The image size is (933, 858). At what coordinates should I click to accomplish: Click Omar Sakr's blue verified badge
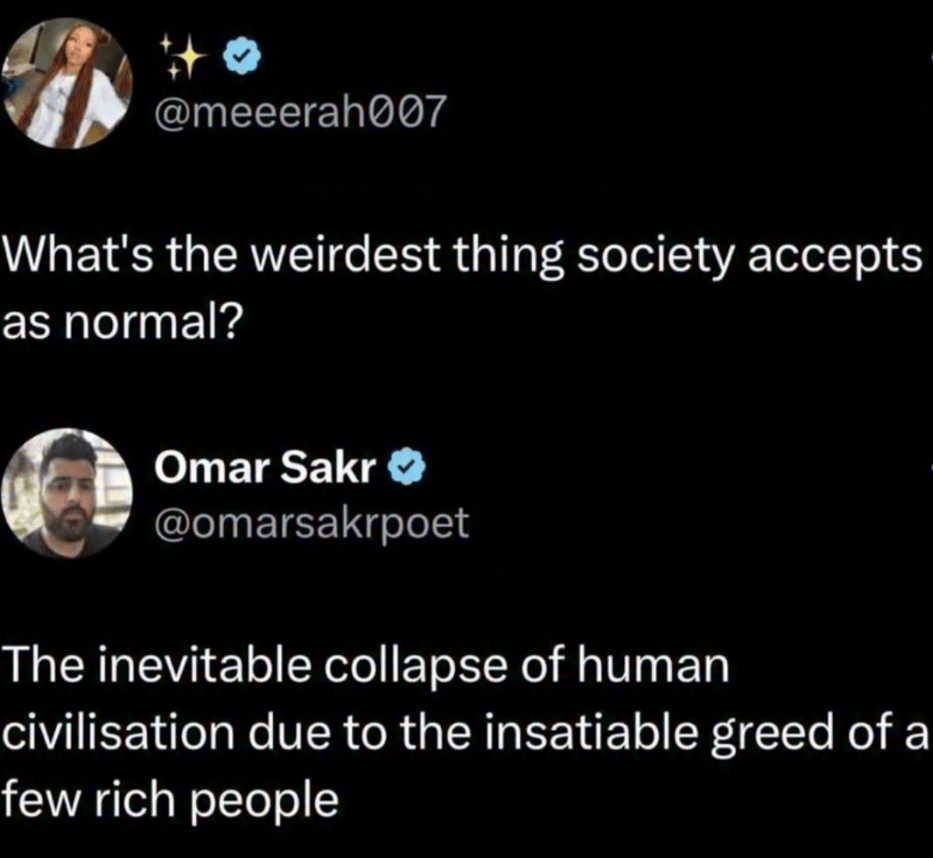click(x=410, y=466)
